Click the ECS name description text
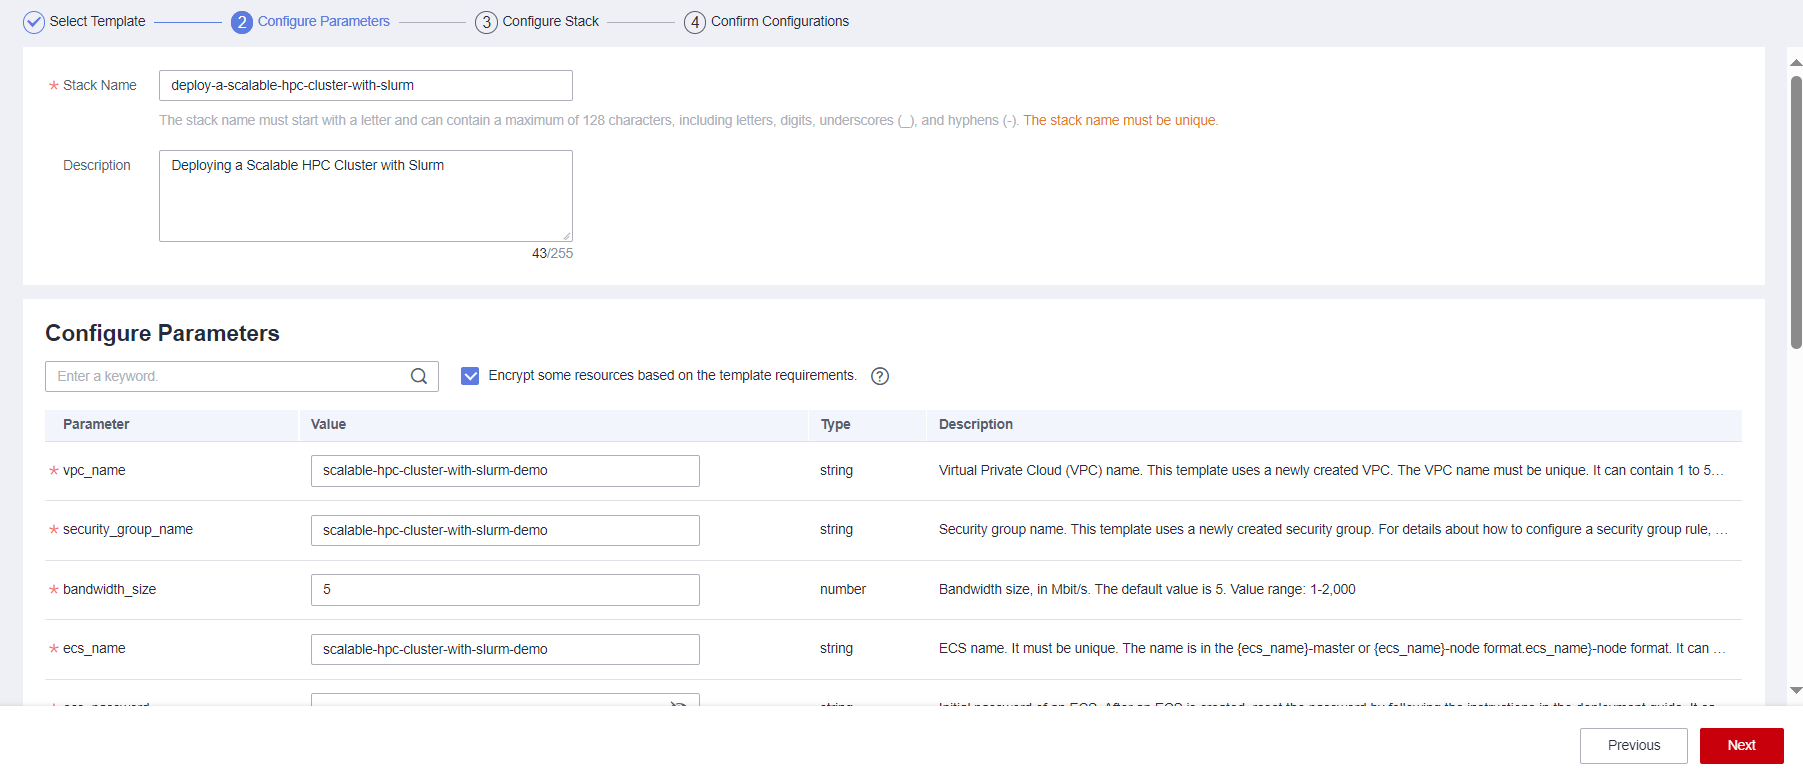Image resolution: width=1803 pixels, height=772 pixels. pyautogui.click(x=1332, y=648)
